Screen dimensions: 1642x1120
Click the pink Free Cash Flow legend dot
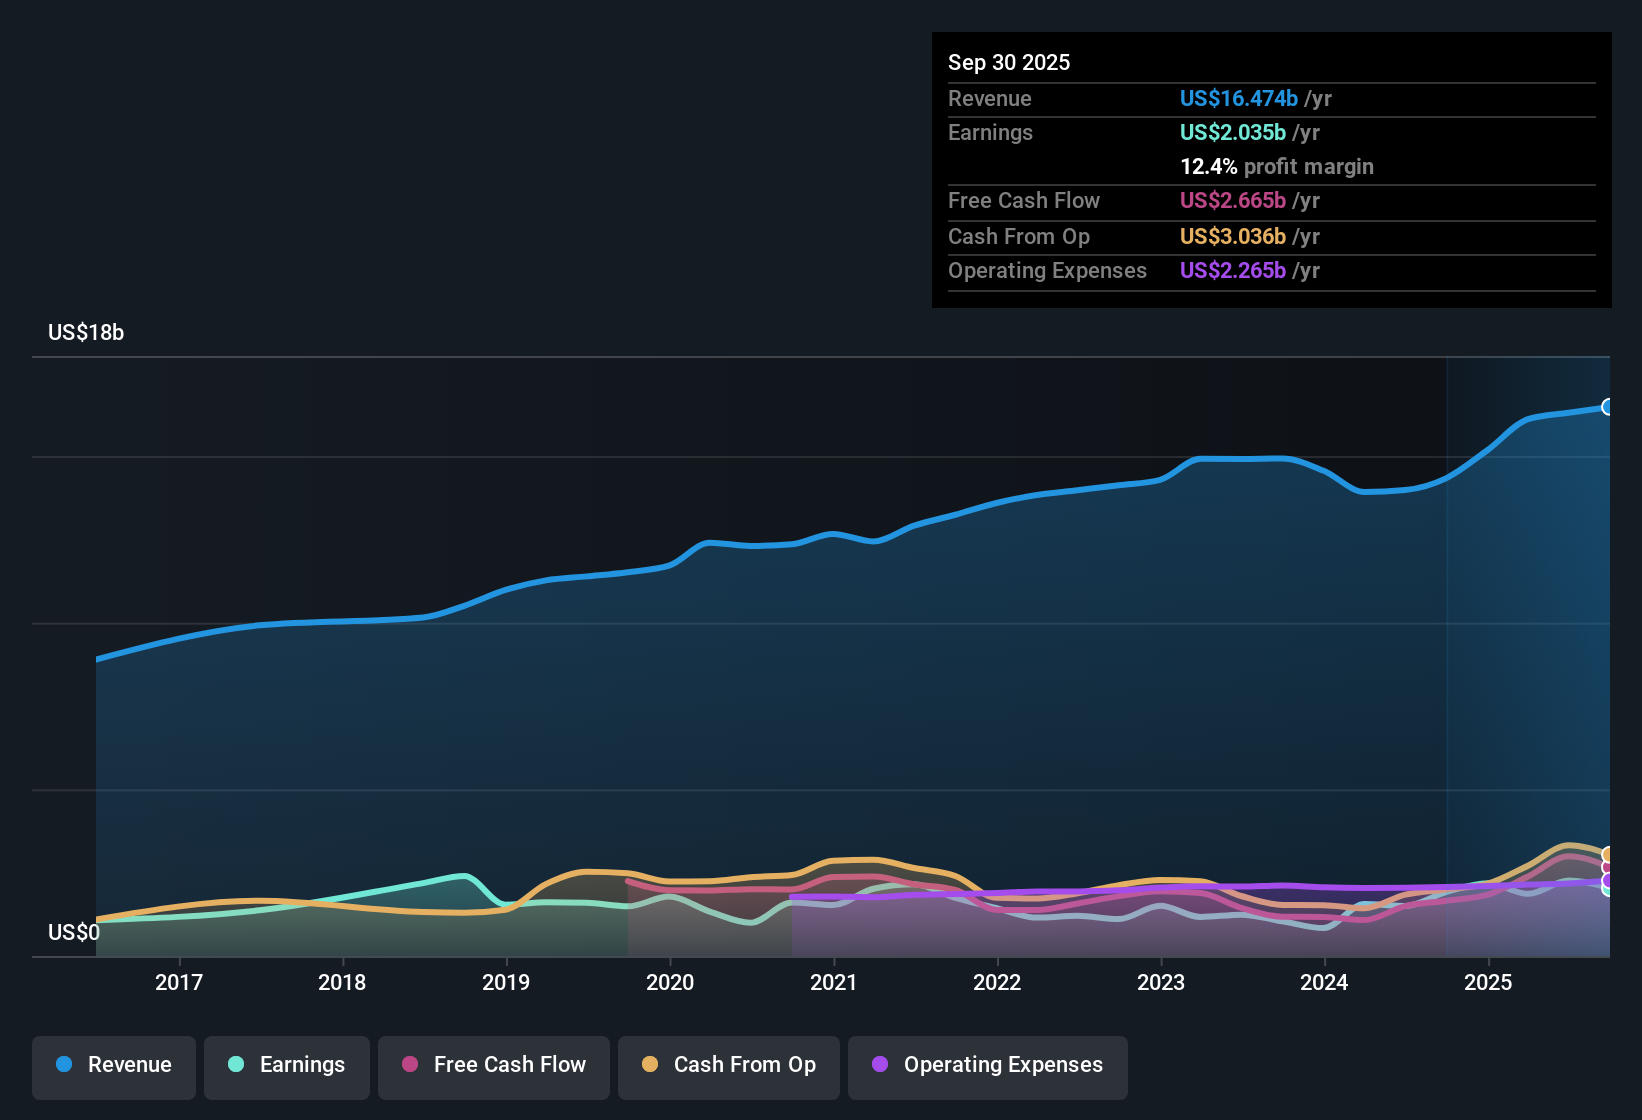[x=408, y=1065]
